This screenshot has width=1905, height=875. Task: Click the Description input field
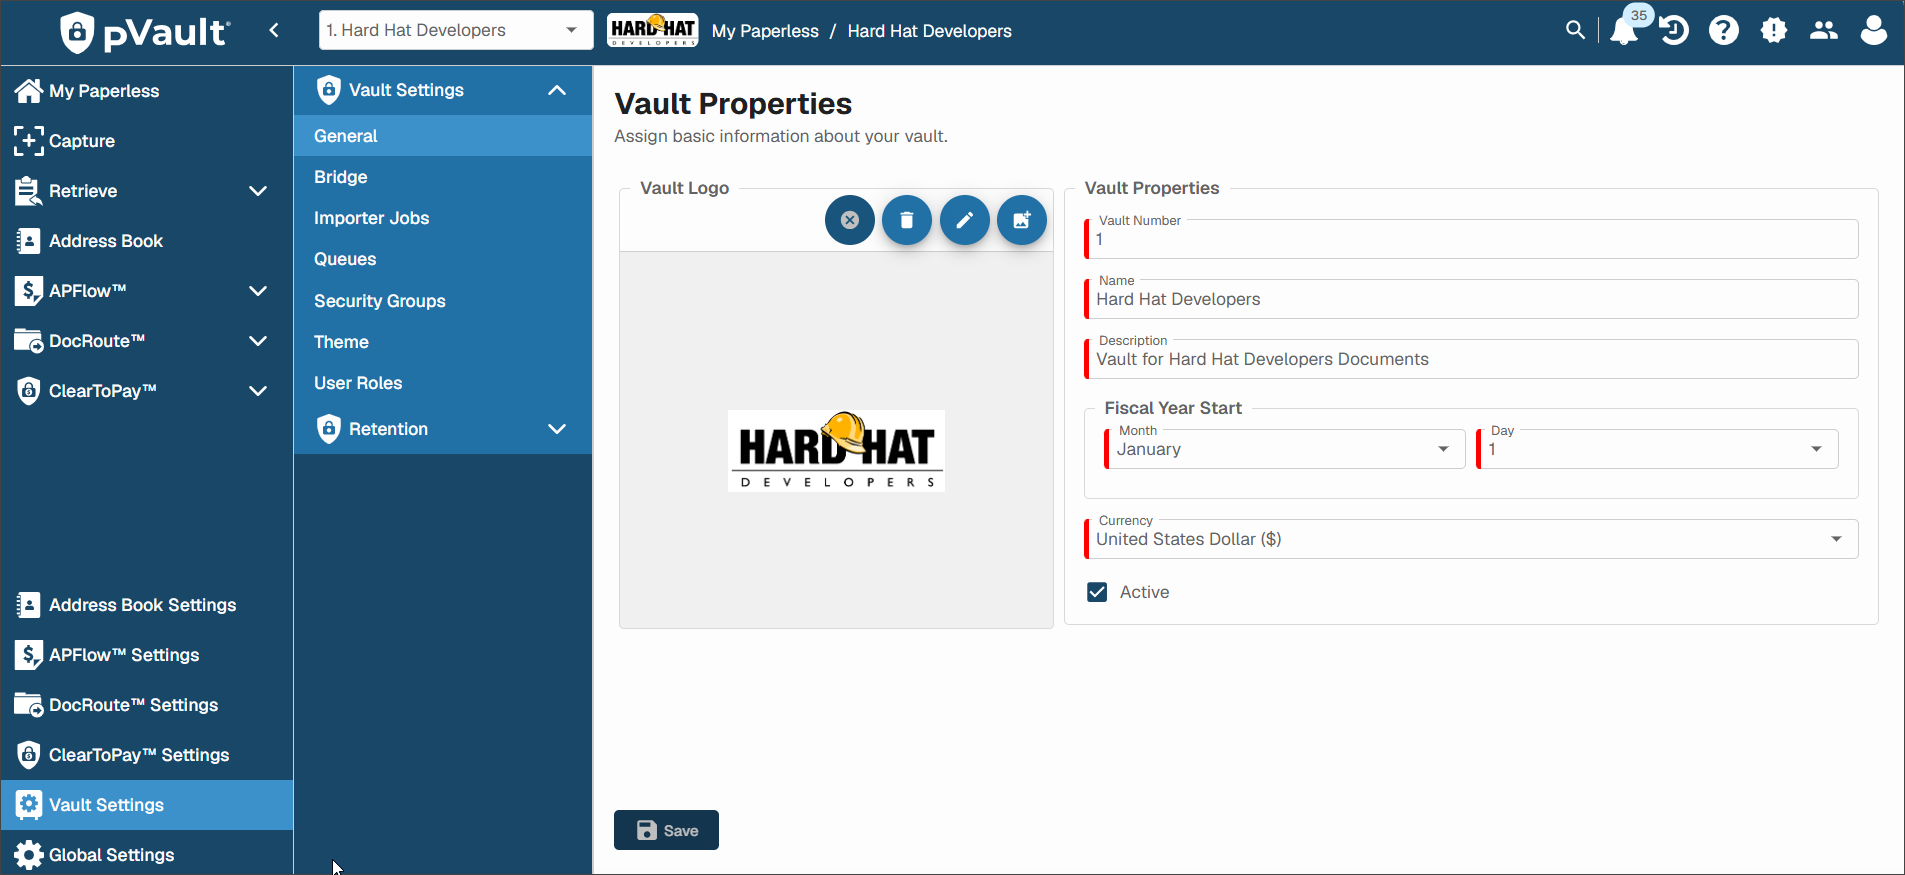(x=1471, y=359)
